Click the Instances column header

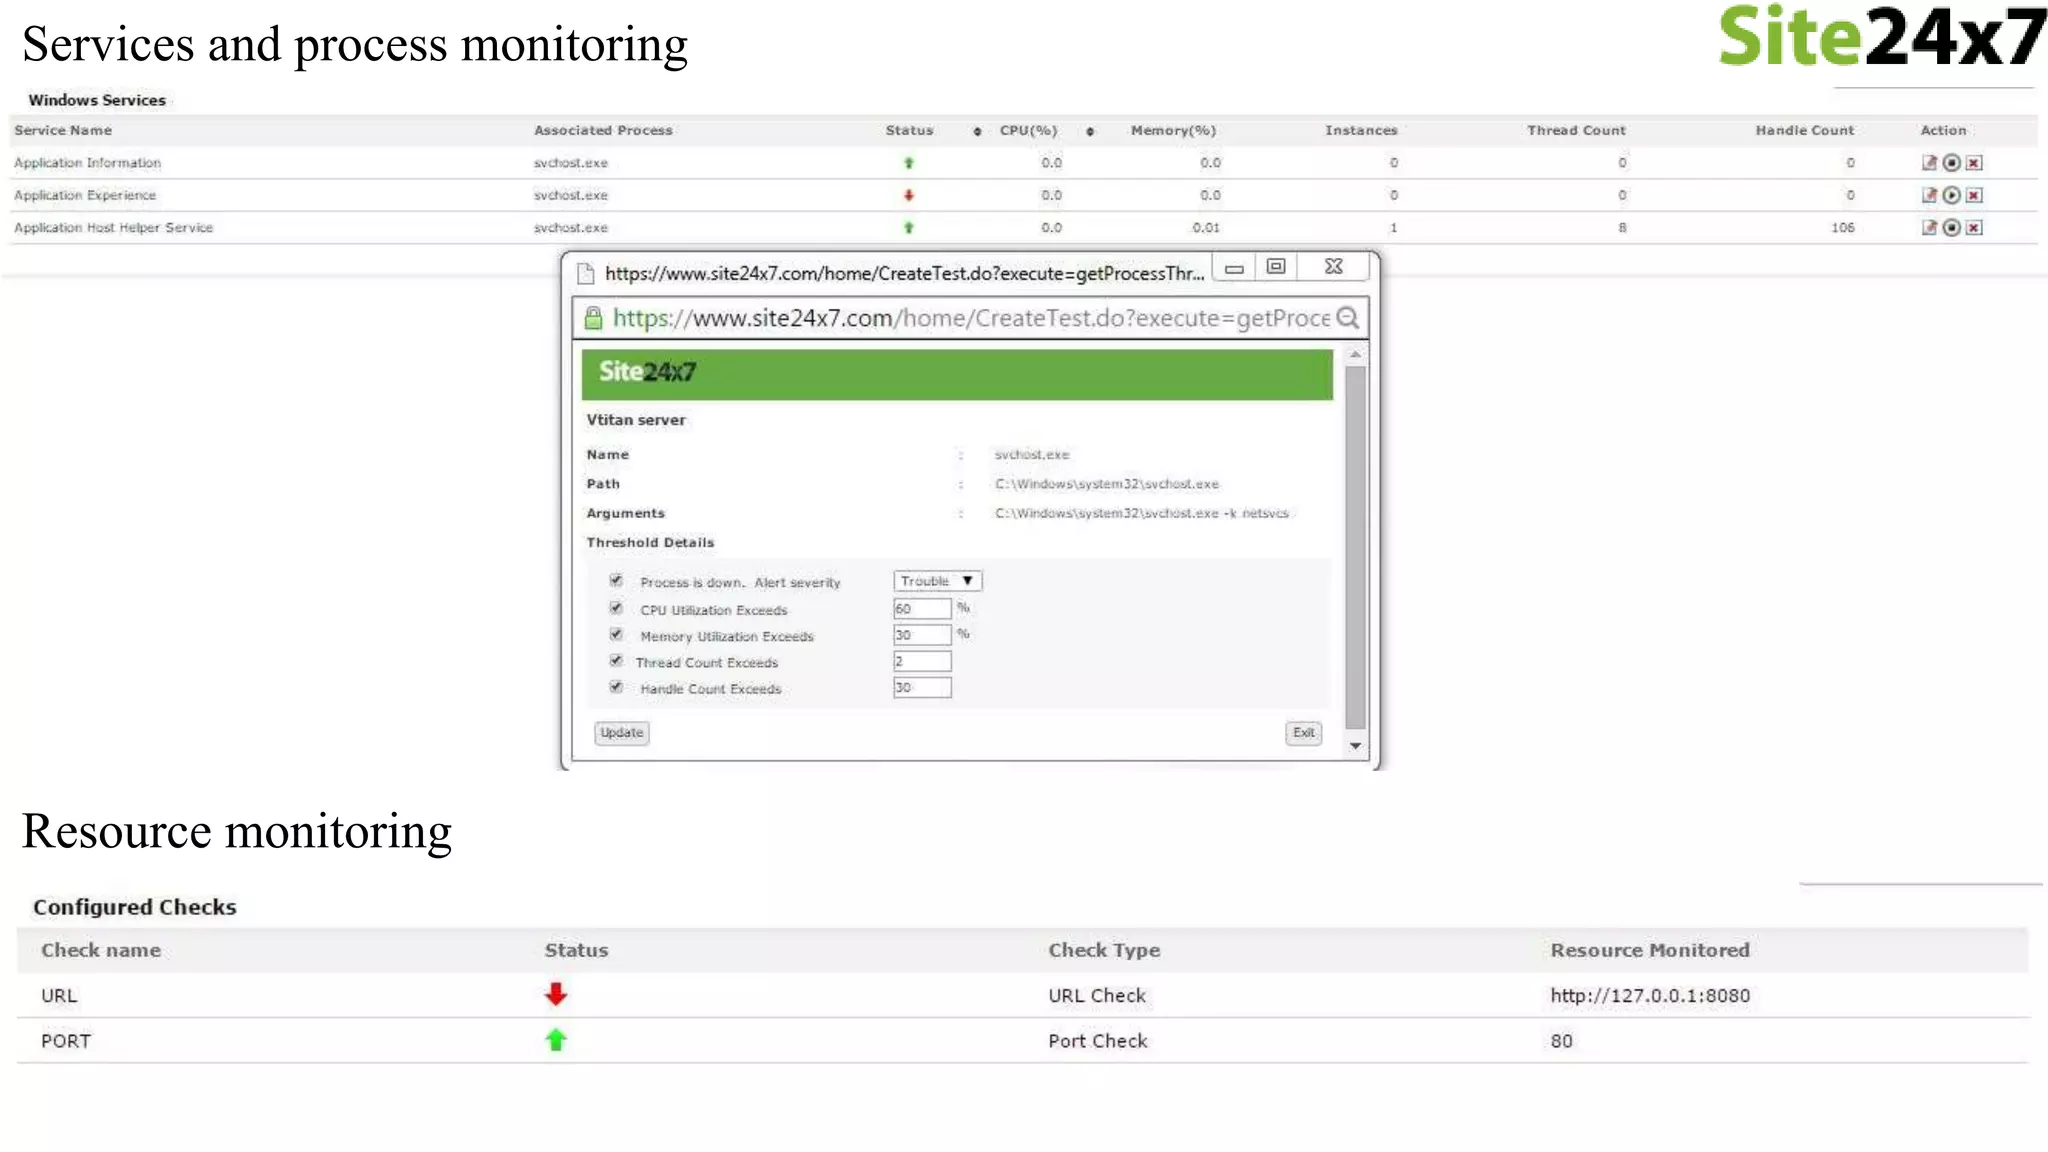[x=1361, y=131]
